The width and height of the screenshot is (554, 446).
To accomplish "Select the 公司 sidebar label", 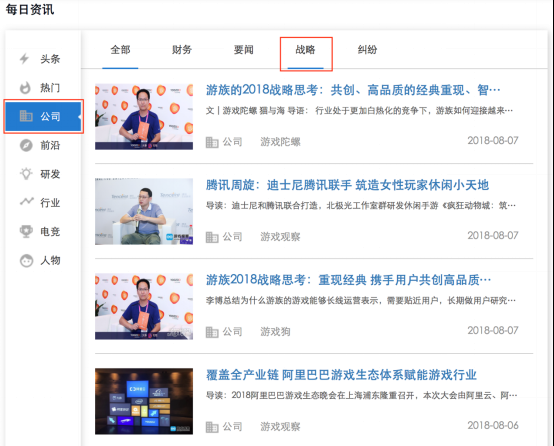I will coord(50,116).
